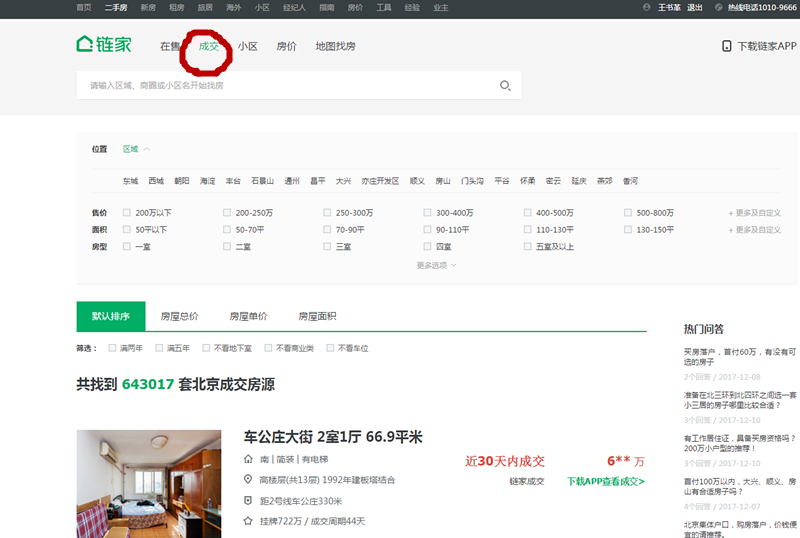Open 更多及自定义 in the 面积 row
800x538 pixels.
(x=755, y=230)
